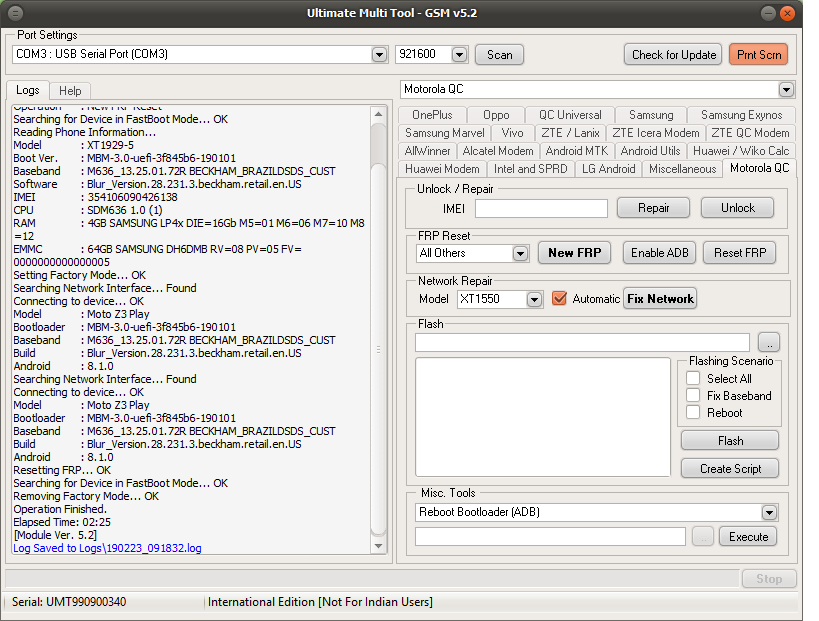Click the Unlock button
819x621 pixels.
pos(738,208)
